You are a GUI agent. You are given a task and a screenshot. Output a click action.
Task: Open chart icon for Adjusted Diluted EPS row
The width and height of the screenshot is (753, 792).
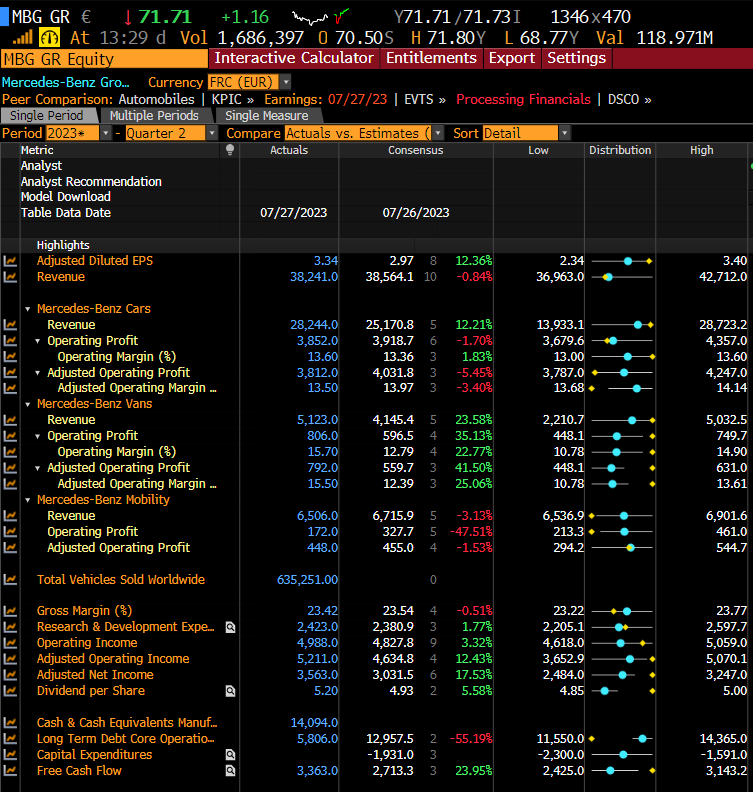10,261
